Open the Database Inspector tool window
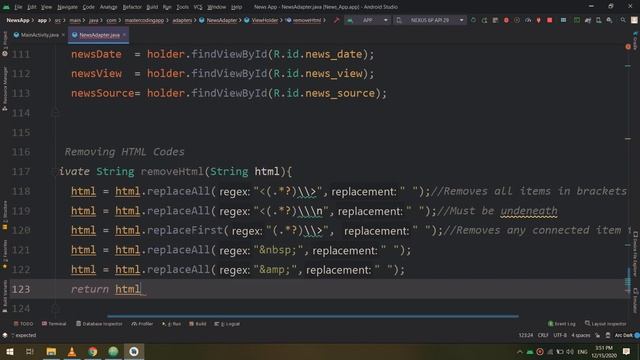This screenshot has height=360, width=640. (99, 324)
